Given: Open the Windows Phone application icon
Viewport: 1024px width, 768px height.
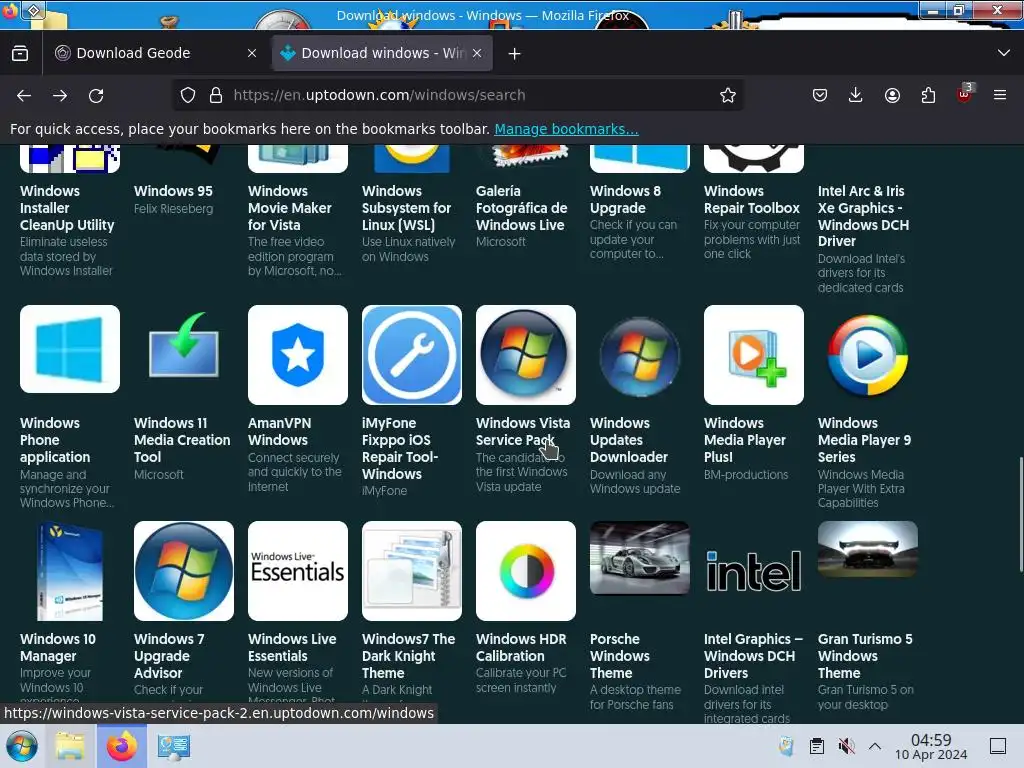Looking at the screenshot, I should 70,349.
